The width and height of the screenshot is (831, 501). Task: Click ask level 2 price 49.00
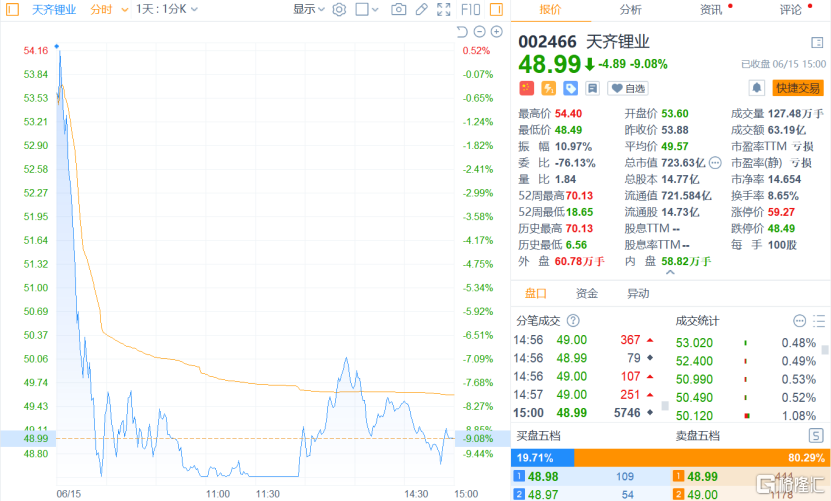pyautogui.click(x=702, y=494)
